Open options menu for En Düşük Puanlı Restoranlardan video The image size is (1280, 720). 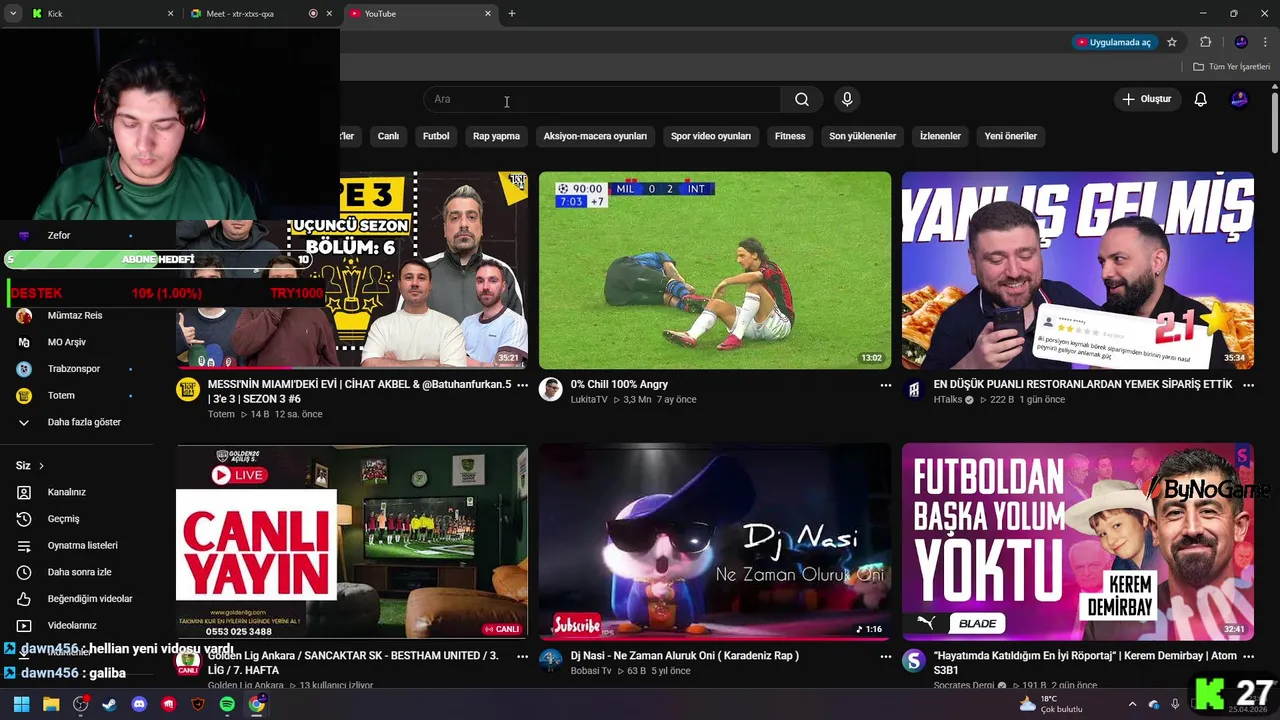pyautogui.click(x=1248, y=385)
